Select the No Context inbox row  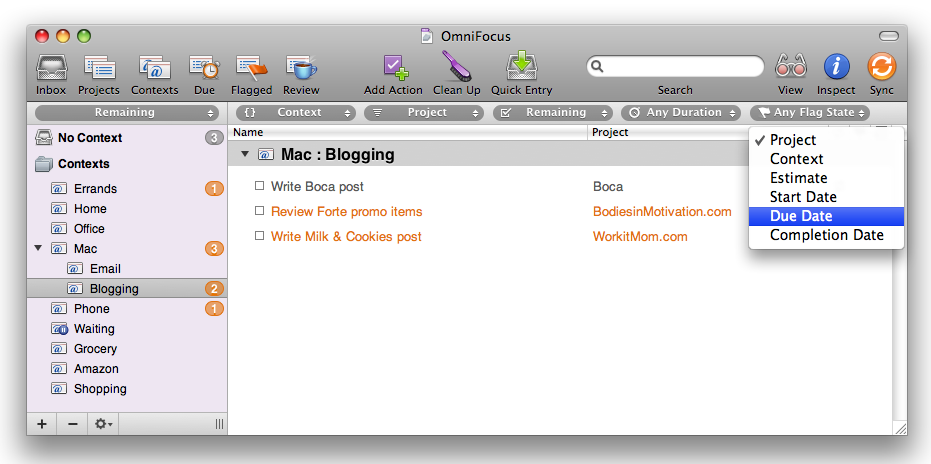point(127,138)
